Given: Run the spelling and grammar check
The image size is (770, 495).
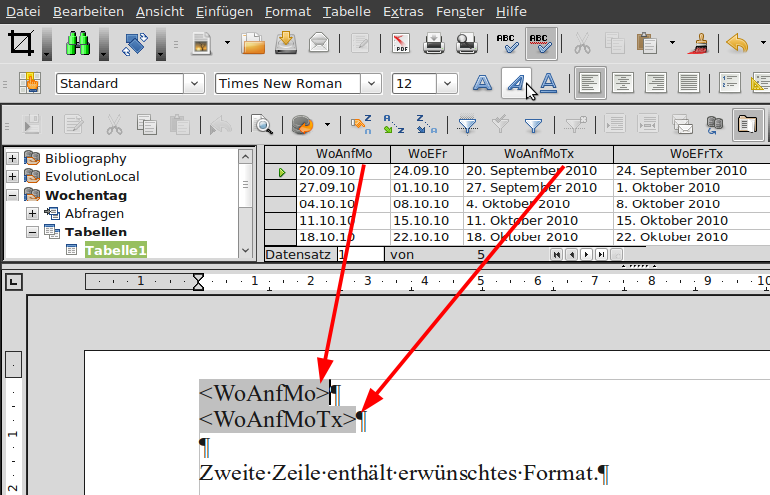Looking at the screenshot, I should point(507,43).
